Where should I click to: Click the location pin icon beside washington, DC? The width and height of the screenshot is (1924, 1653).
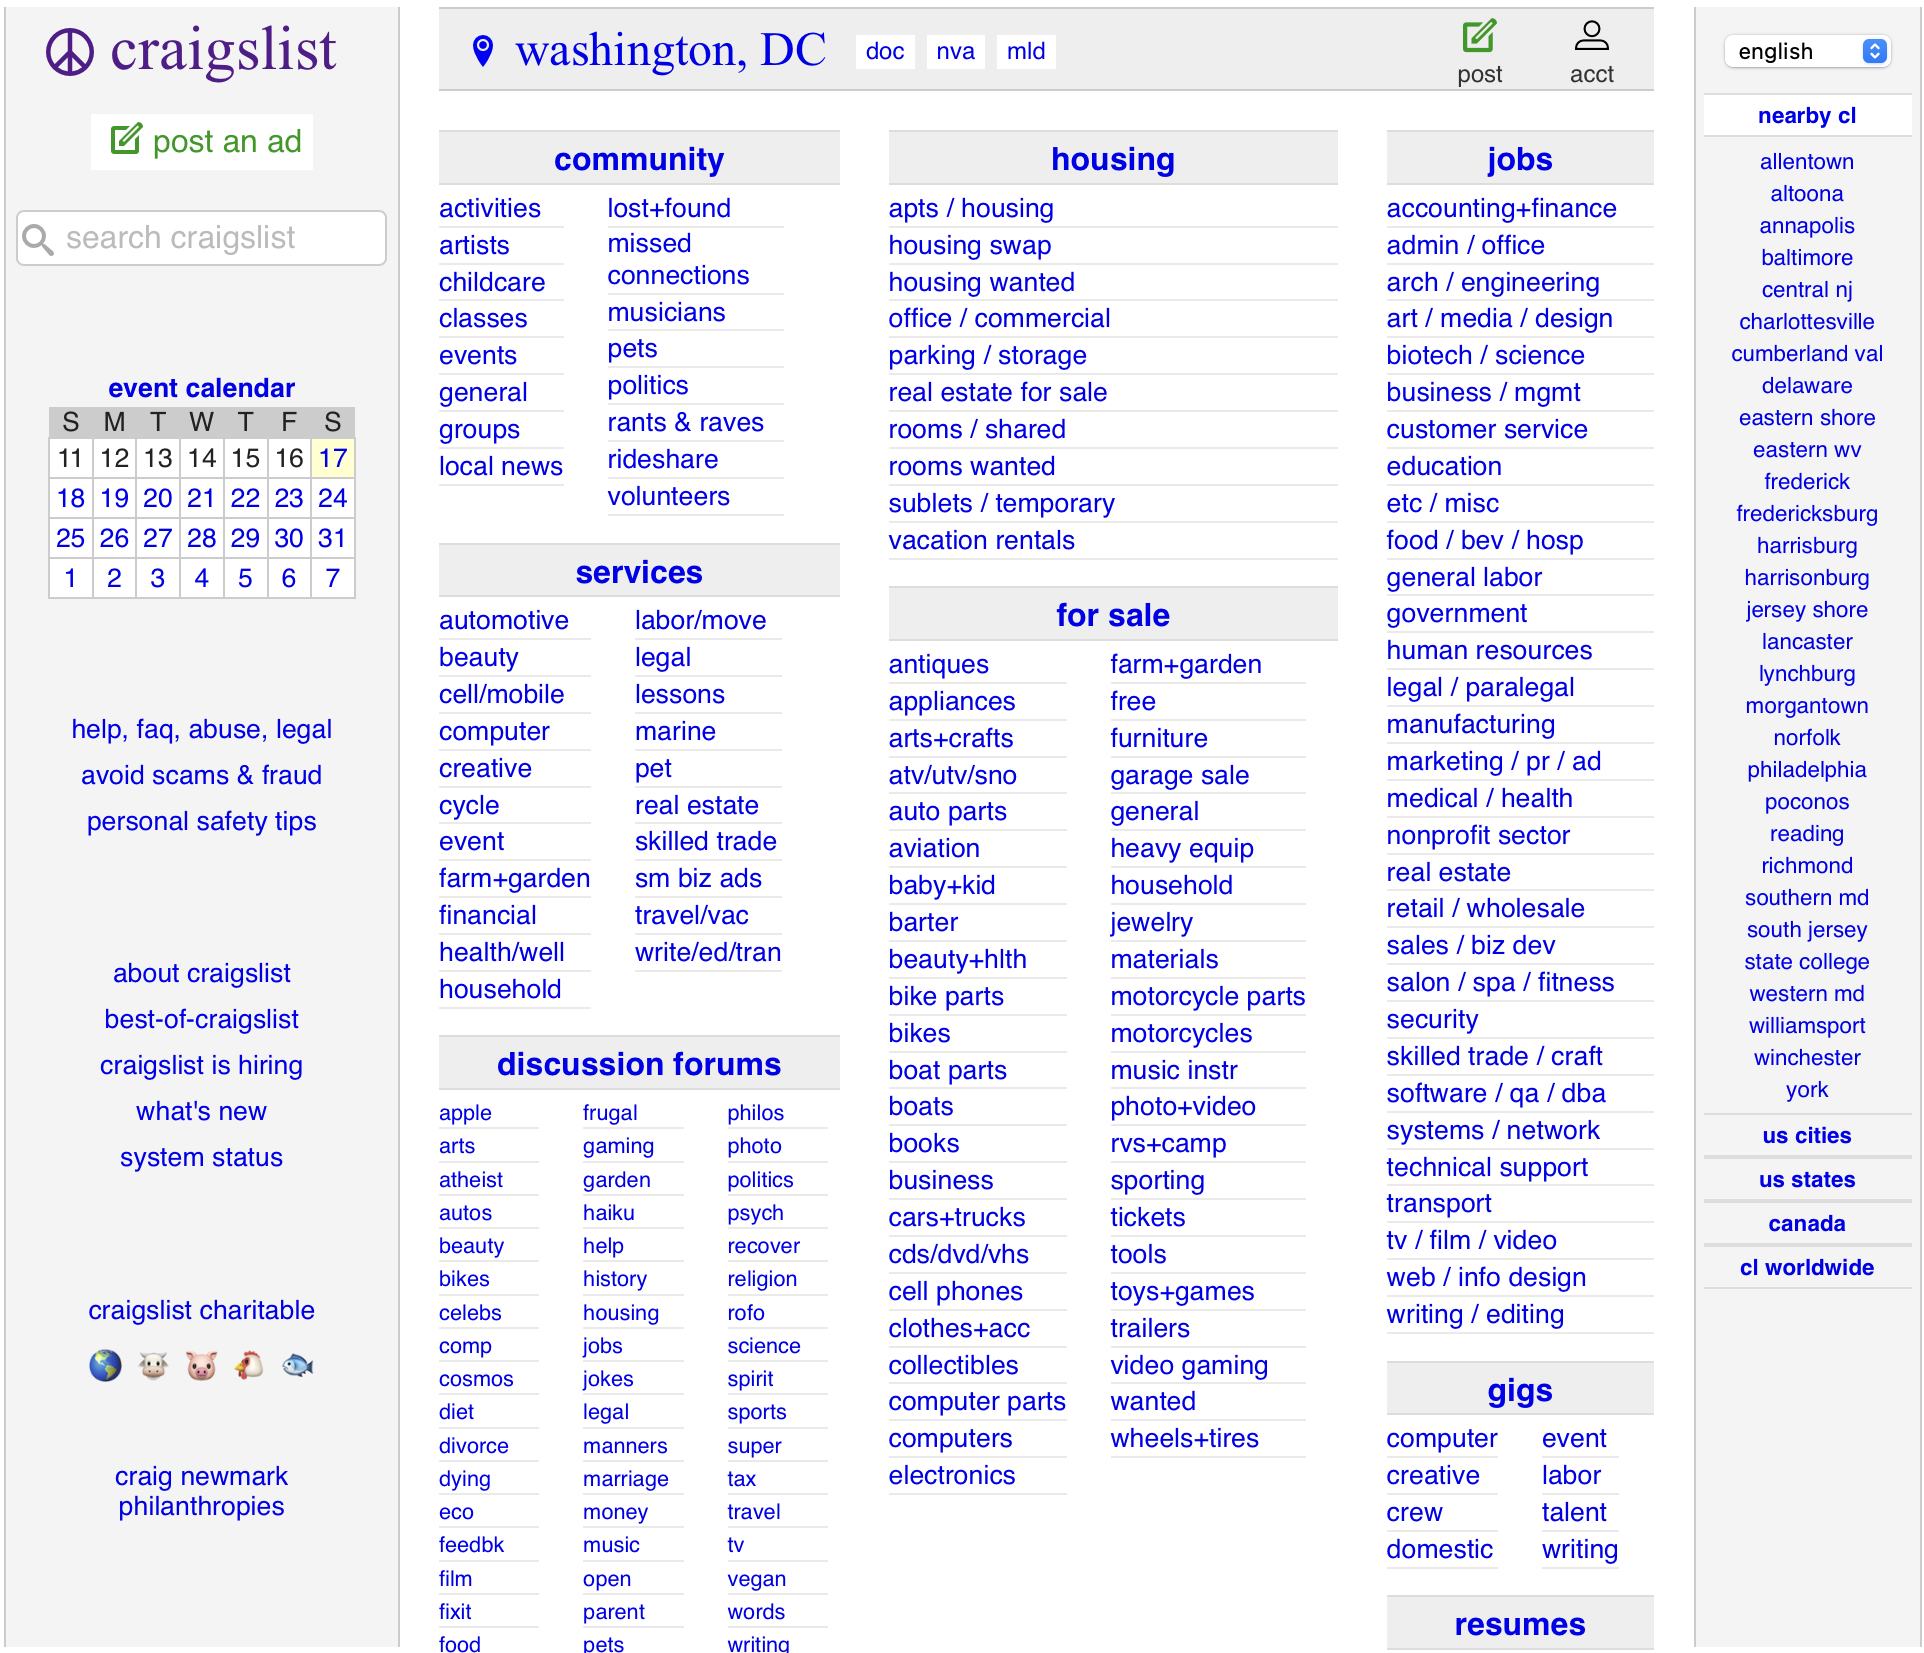click(483, 51)
